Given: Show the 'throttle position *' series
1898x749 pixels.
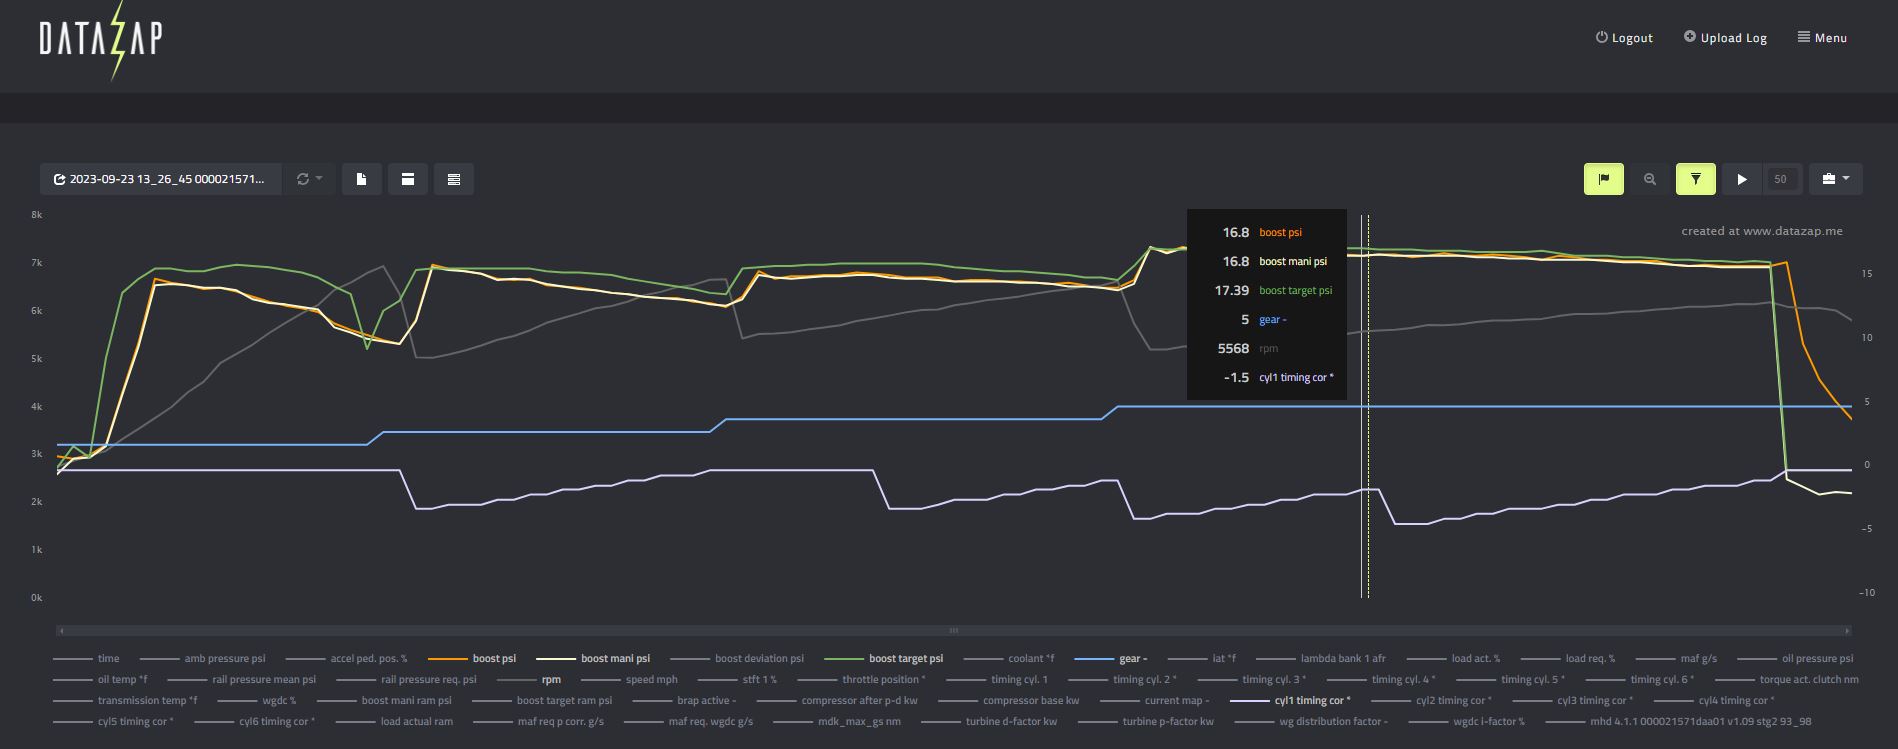Looking at the screenshot, I should click(861, 680).
